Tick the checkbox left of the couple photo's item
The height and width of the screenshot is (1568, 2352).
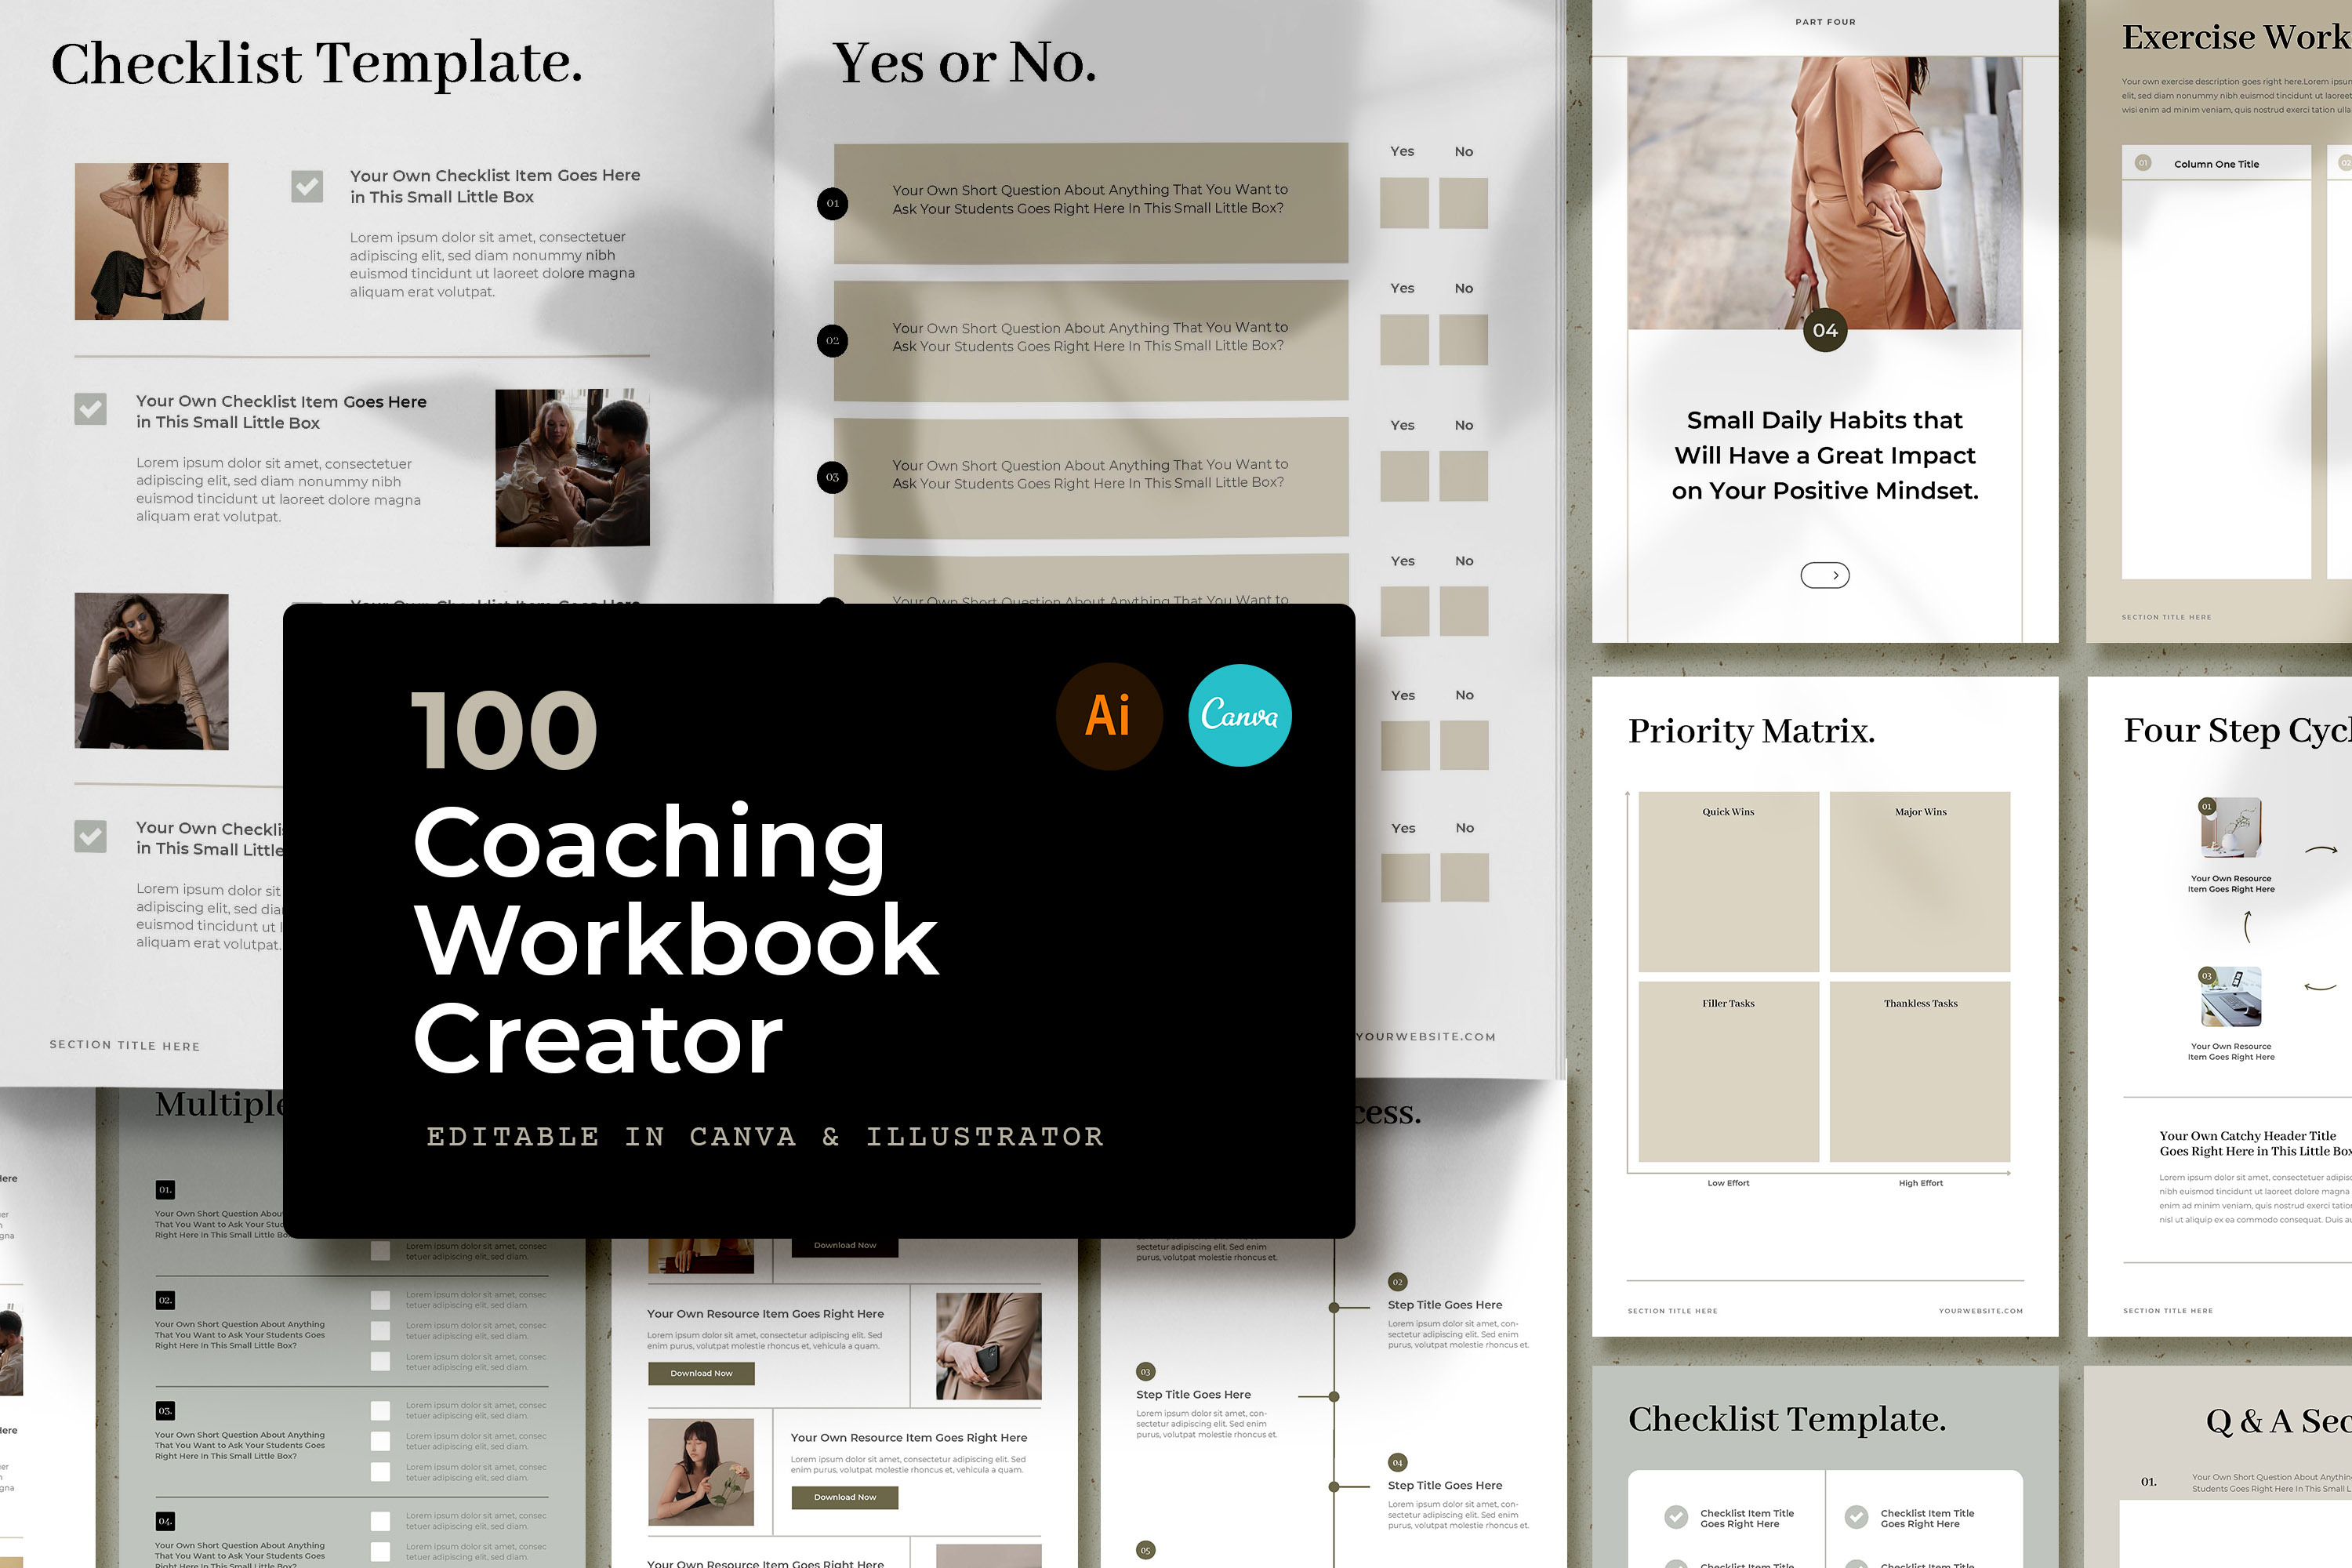click(x=91, y=408)
